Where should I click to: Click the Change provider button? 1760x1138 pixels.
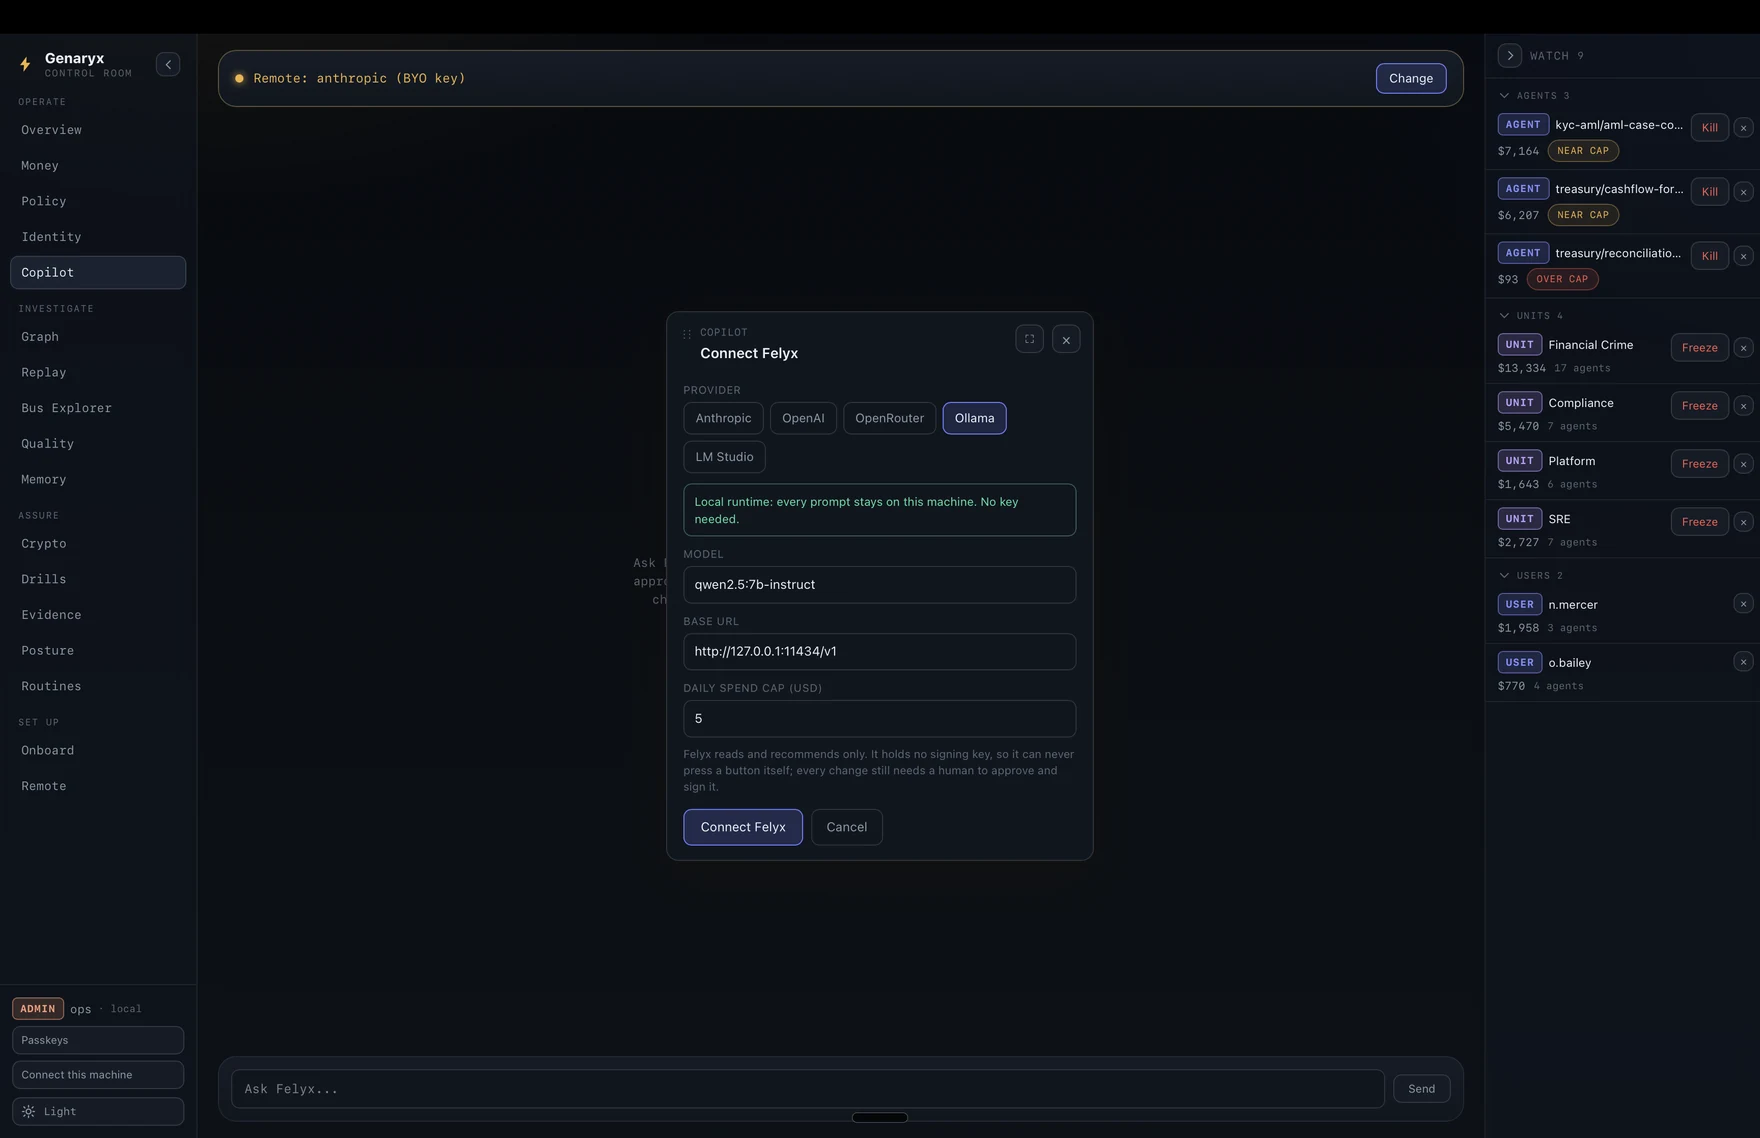(1410, 78)
